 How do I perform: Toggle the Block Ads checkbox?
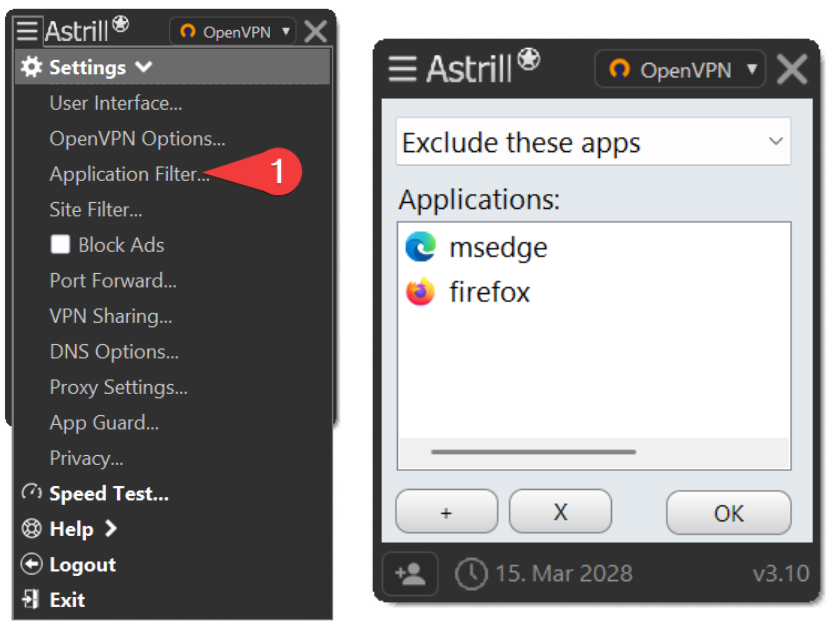pyautogui.click(x=60, y=245)
